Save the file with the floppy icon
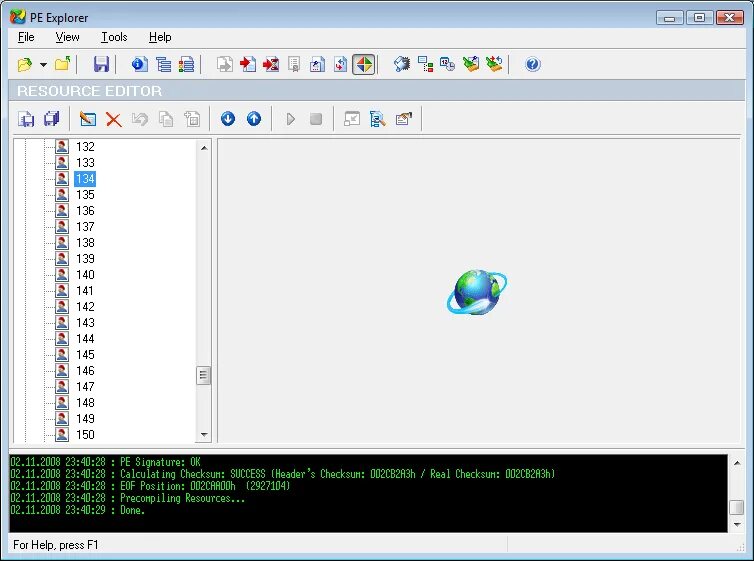754x561 pixels. click(x=101, y=64)
